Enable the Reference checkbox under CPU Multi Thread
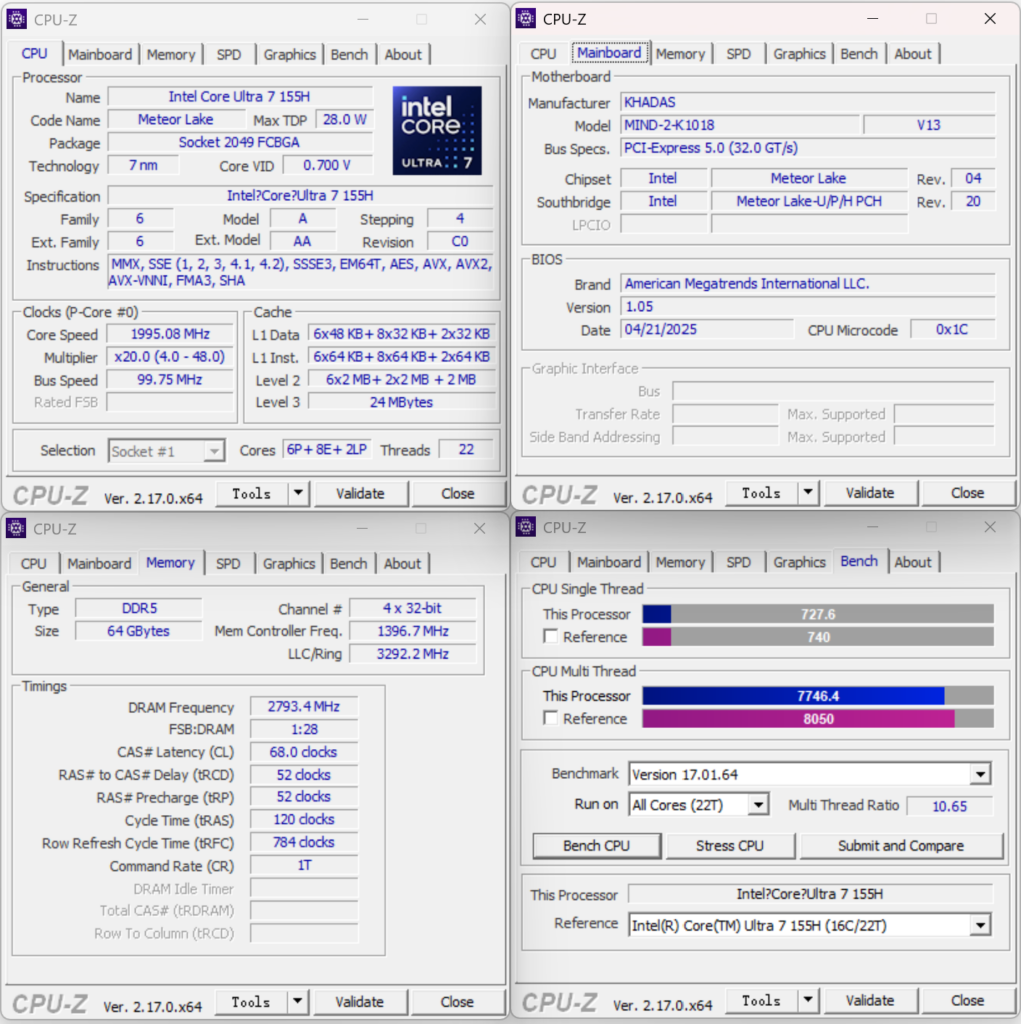Viewport: 1021px width, 1024px height. coord(550,718)
